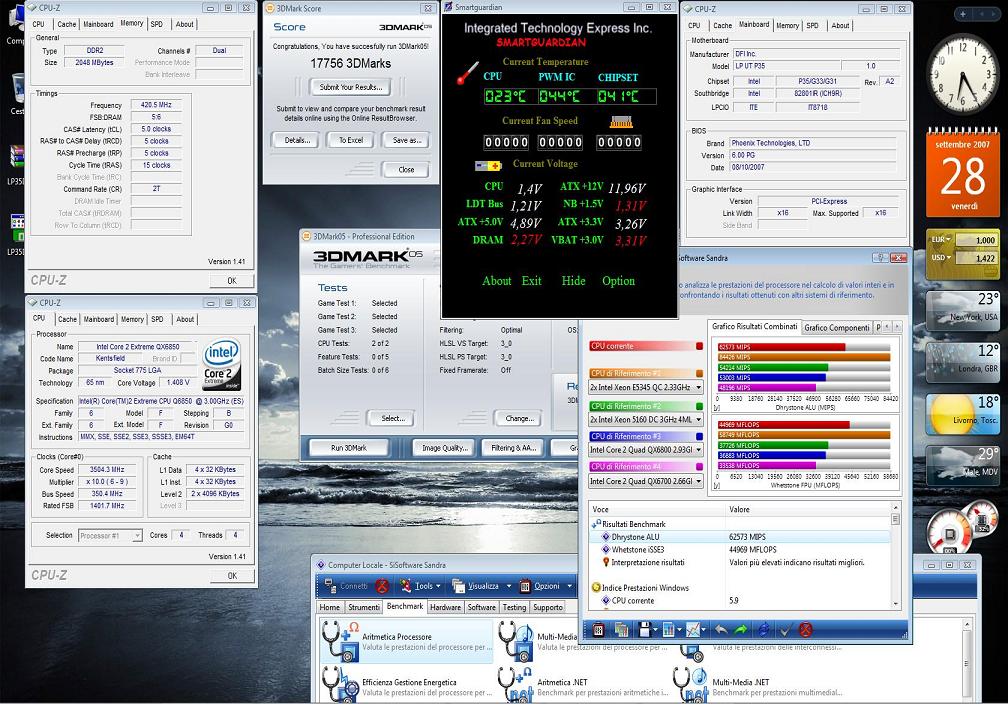Open the Intel Core 2 Quad QX6700 dropdown
This screenshot has width=1008, height=704.
(x=698, y=481)
